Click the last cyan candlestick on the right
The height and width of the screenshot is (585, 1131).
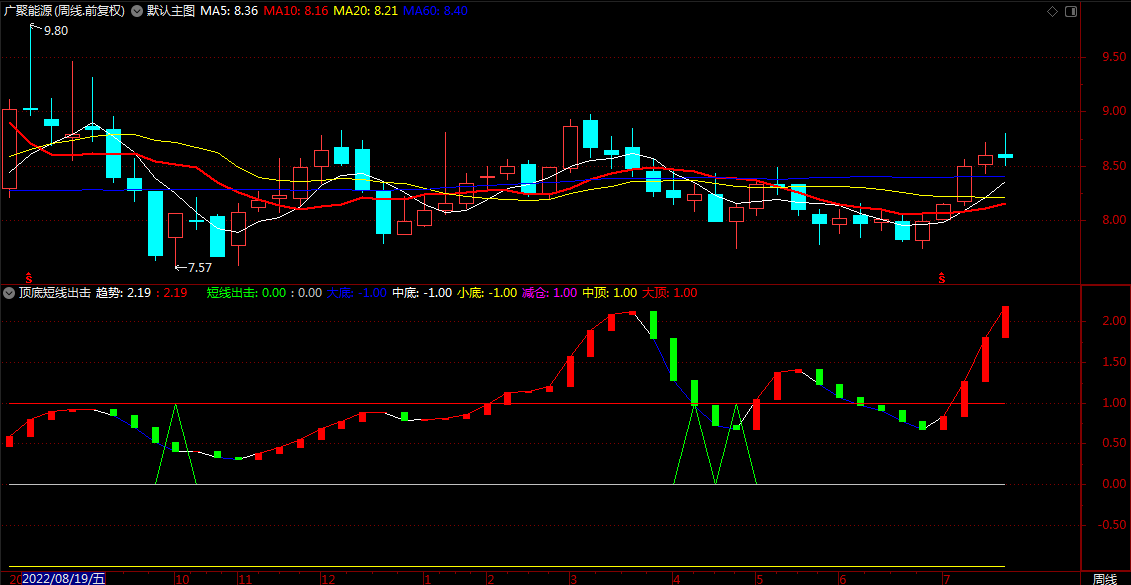coord(1005,149)
